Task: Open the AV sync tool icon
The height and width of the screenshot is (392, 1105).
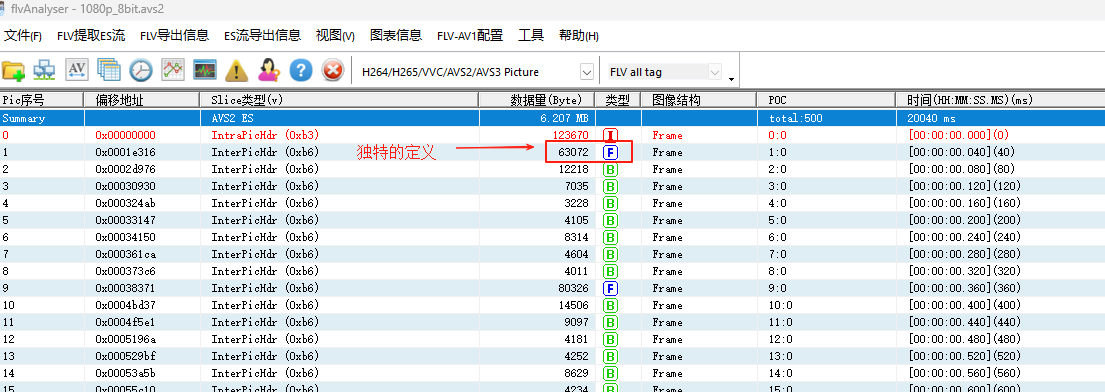Action: [x=77, y=69]
